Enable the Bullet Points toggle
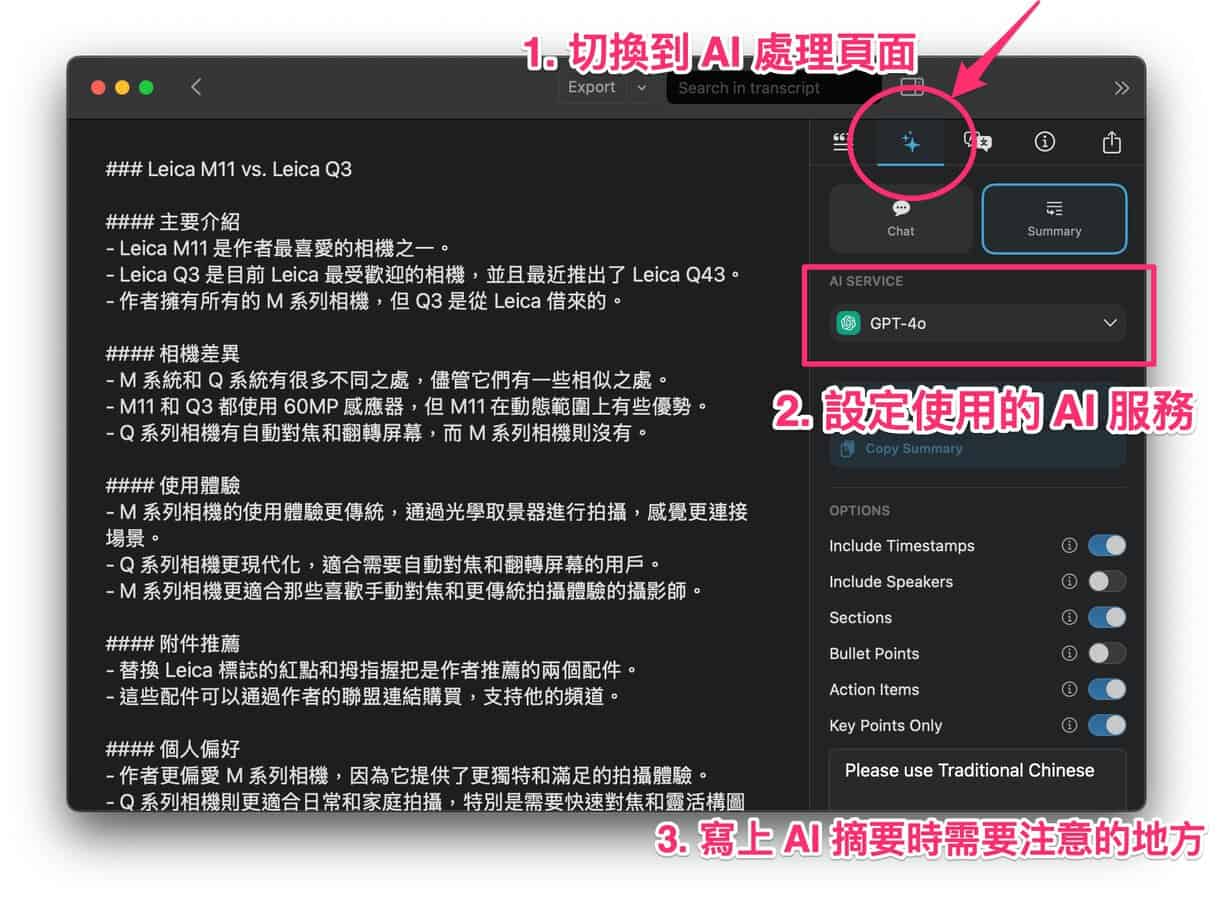Screen dimensions: 1223x900 pos(1106,654)
